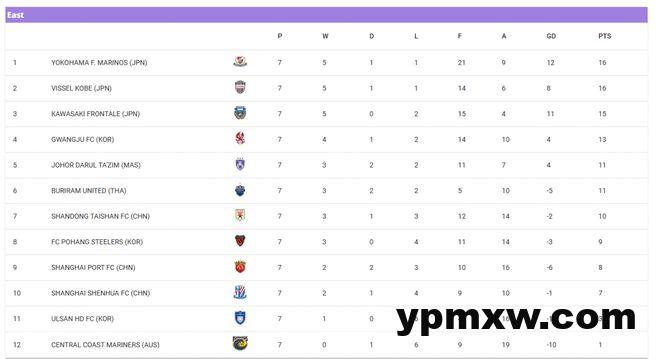Click the GD column header
This screenshot has height=361, width=660.
[551, 36]
